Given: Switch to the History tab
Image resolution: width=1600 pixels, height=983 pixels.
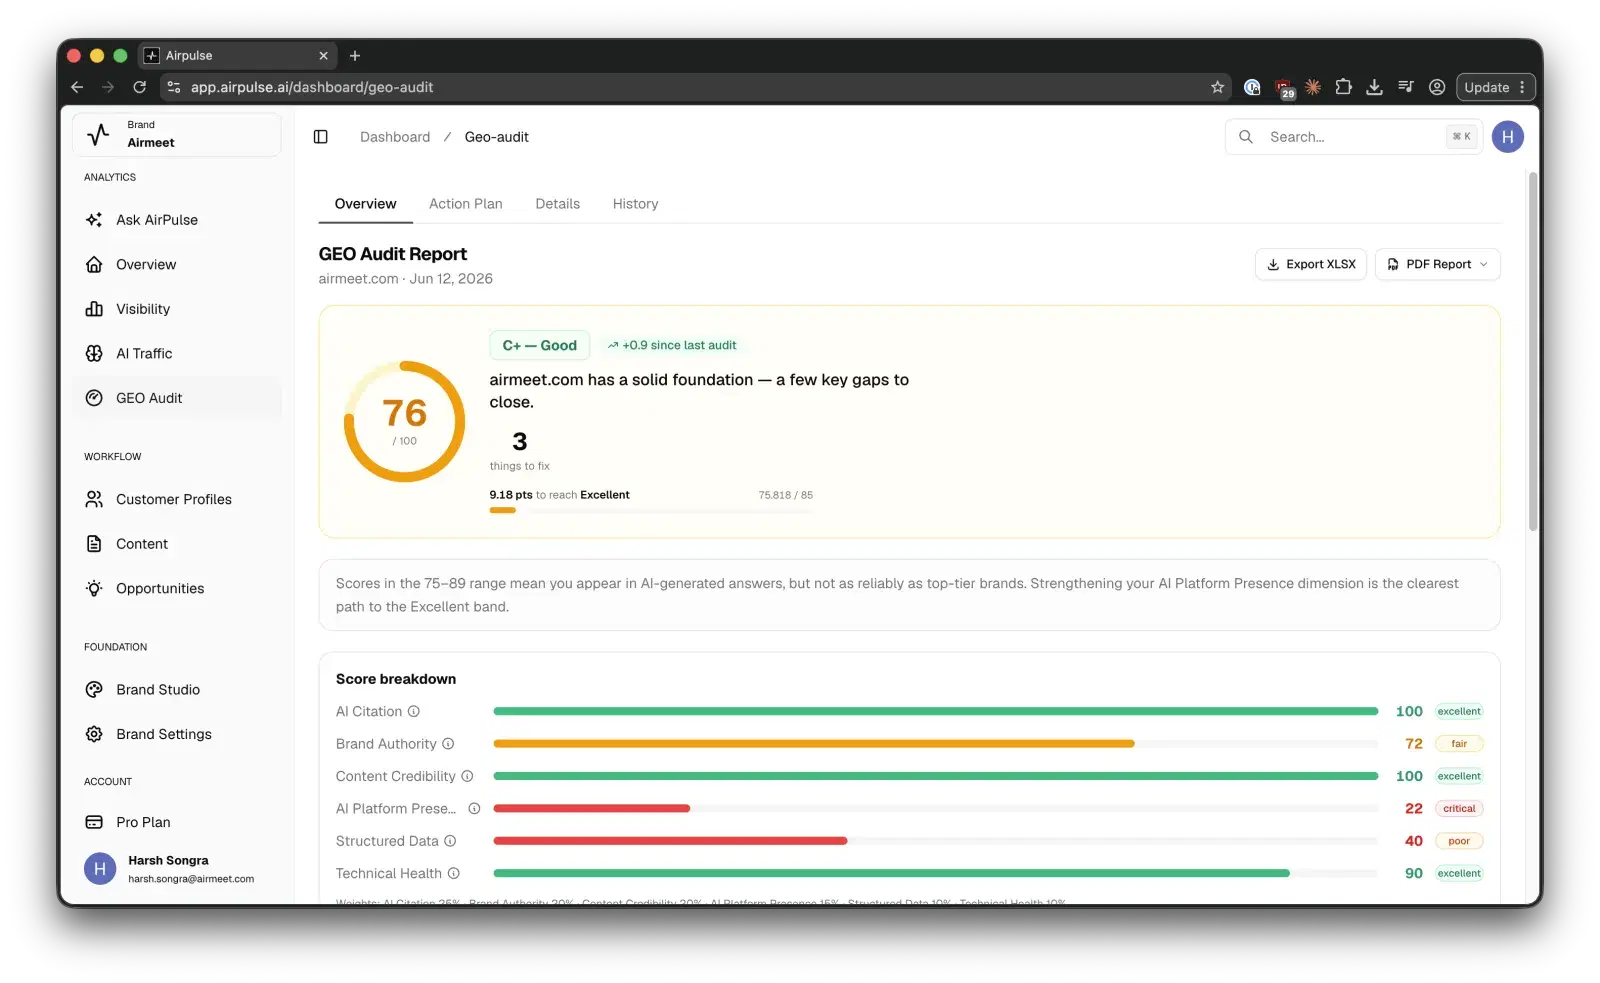Looking at the screenshot, I should tap(636, 204).
